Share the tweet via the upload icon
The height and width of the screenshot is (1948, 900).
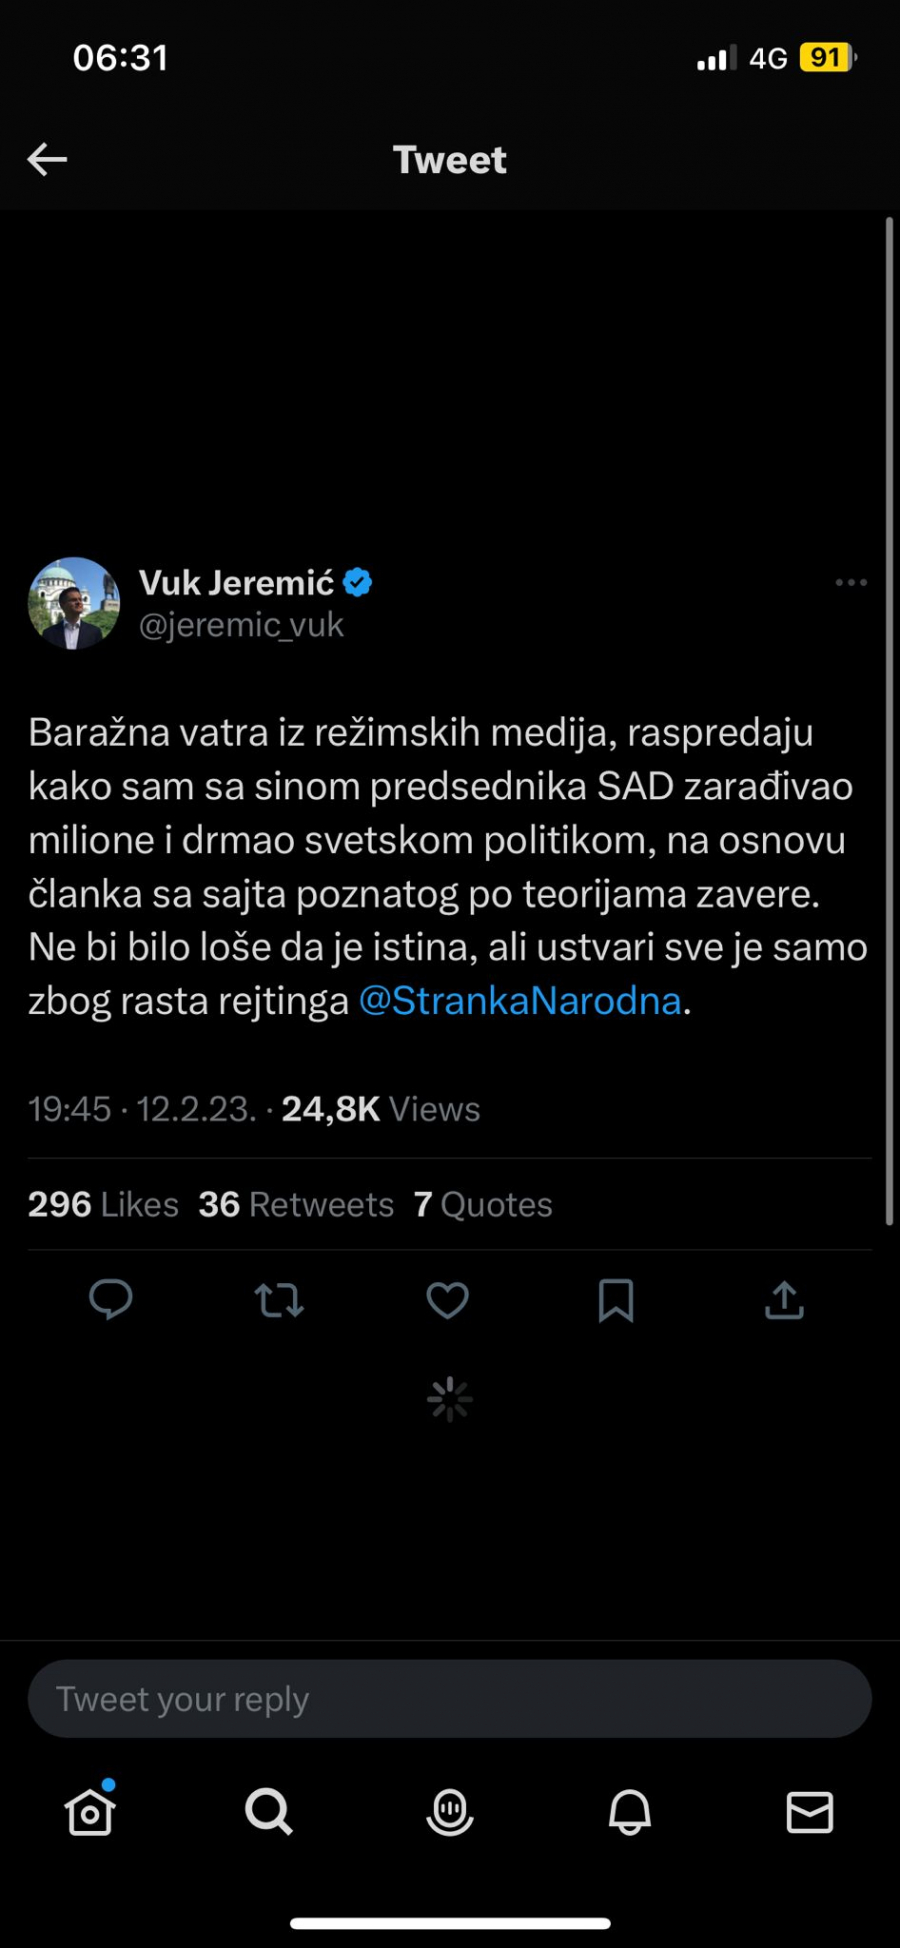pos(784,1300)
